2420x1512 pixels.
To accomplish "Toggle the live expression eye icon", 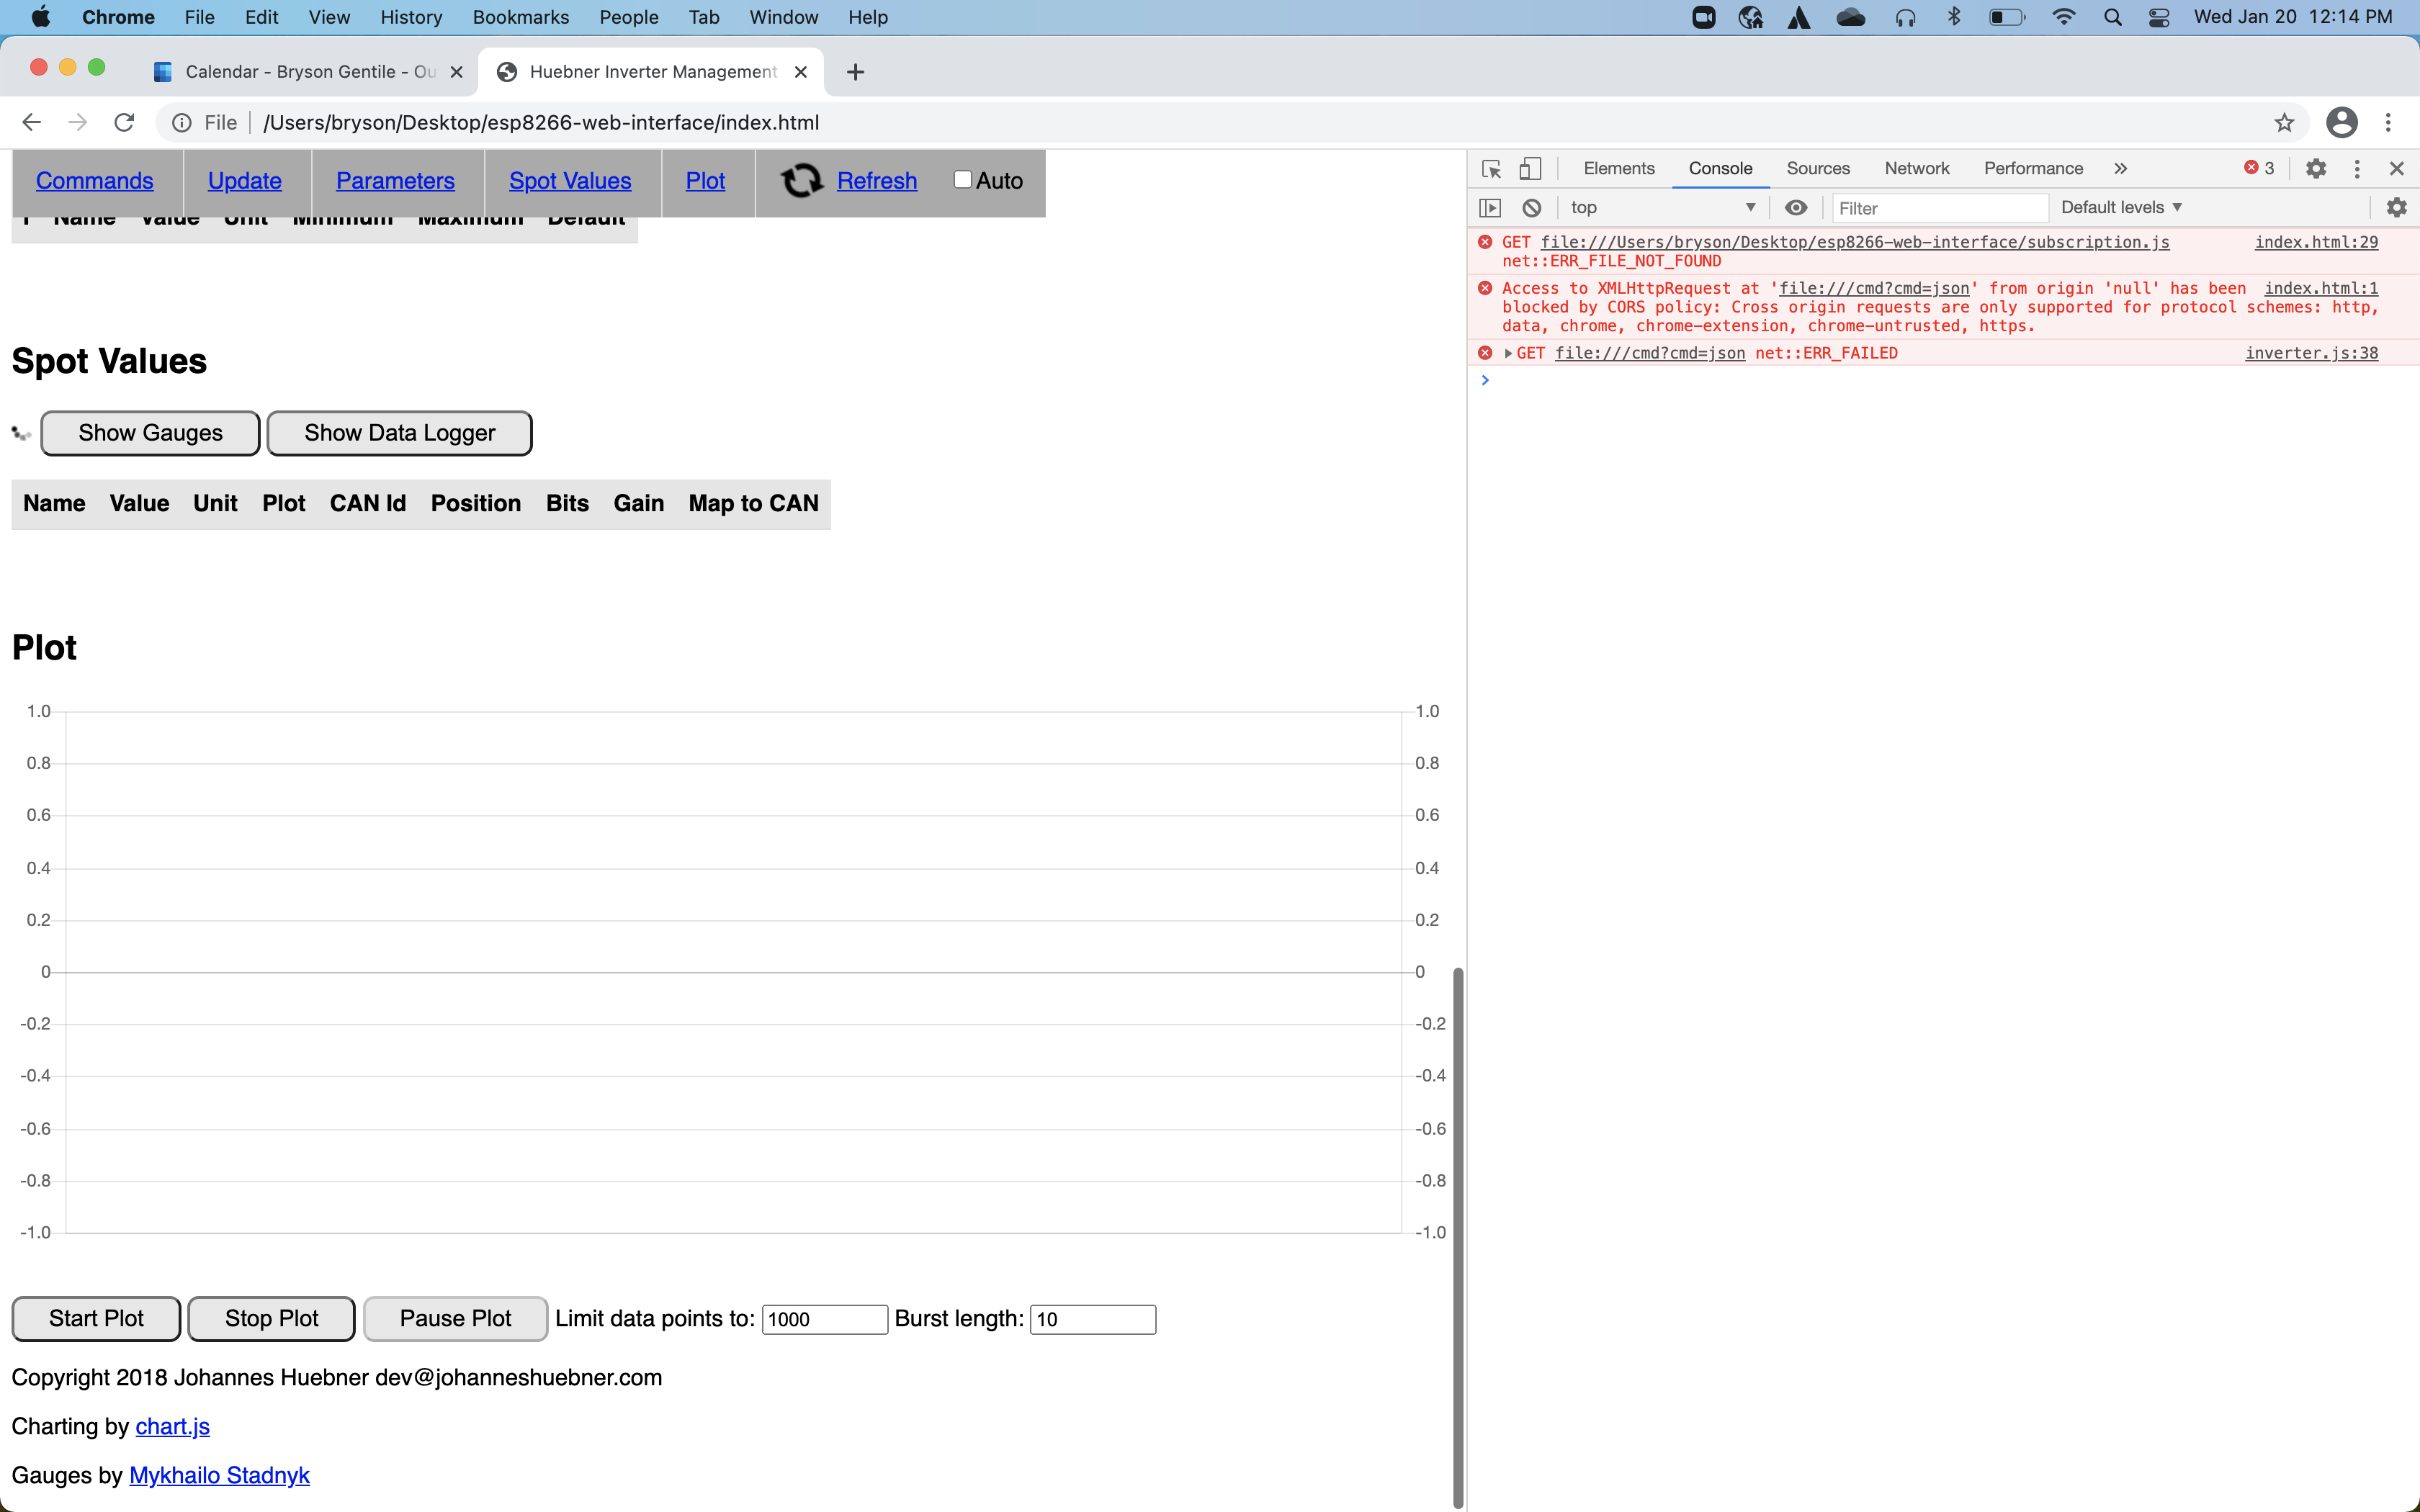I will point(1796,208).
